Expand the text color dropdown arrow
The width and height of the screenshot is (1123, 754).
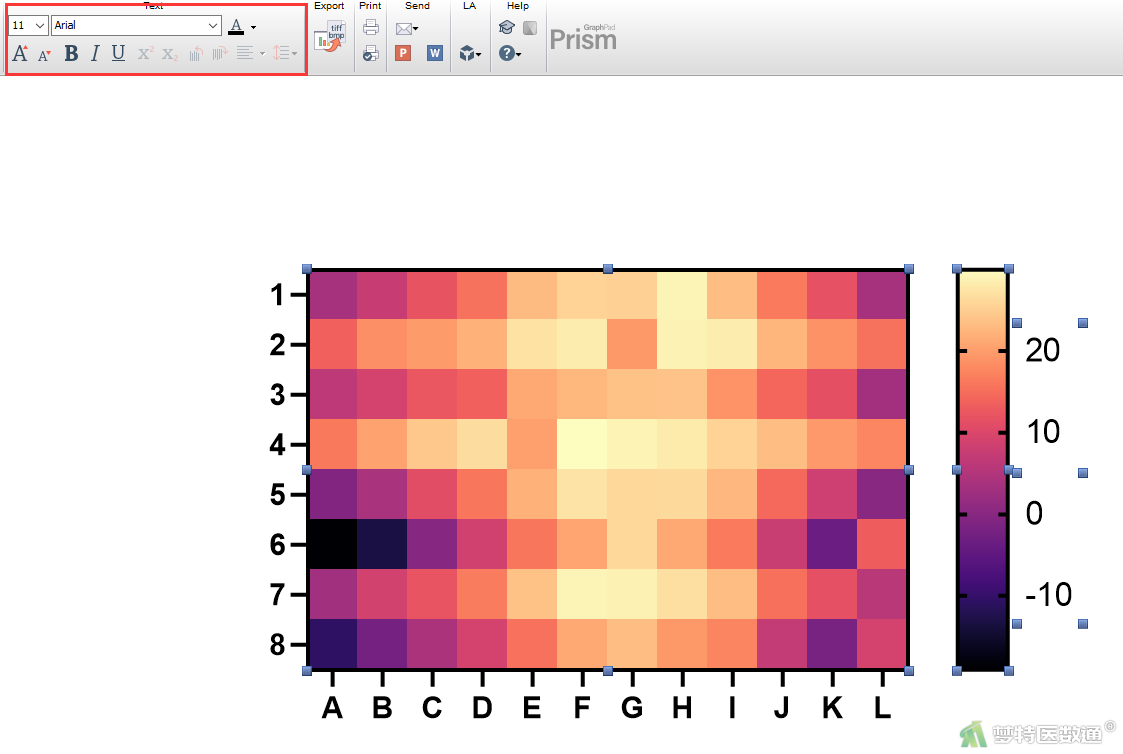click(254, 28)
